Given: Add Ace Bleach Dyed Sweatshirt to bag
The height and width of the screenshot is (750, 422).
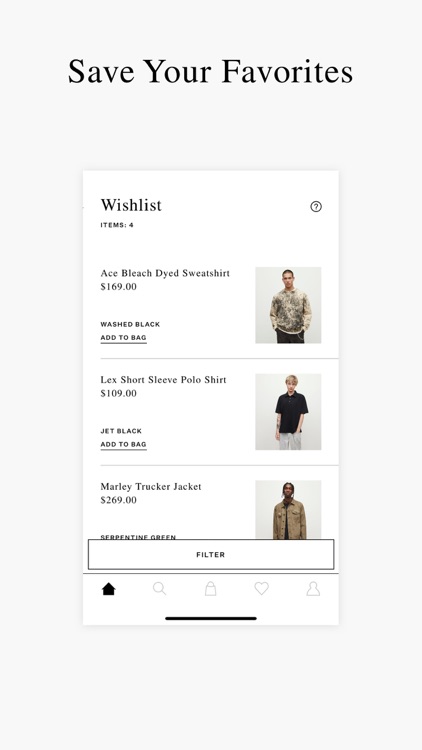Looking at the screenshot, I should tap(123, 338).
